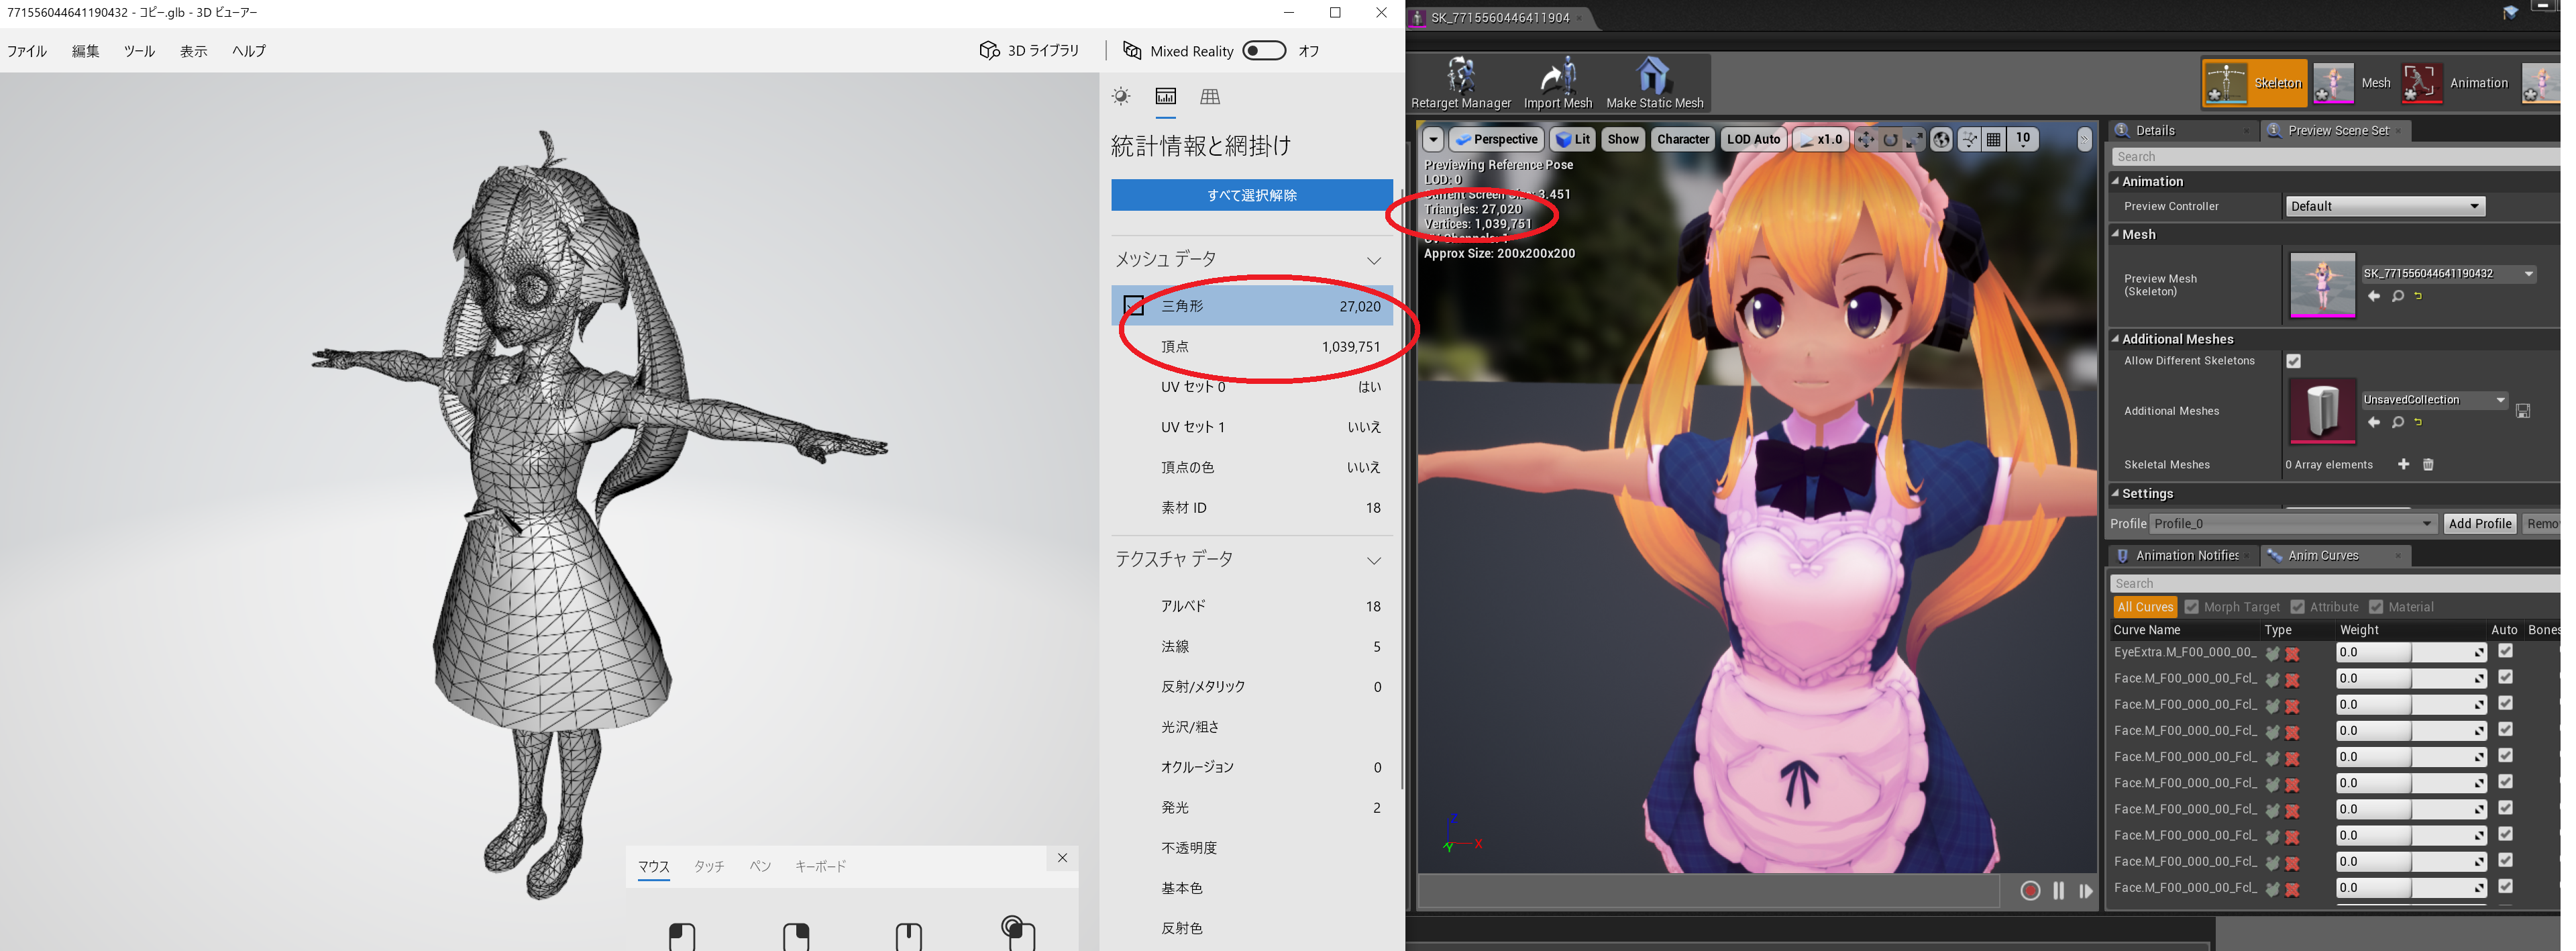
Task: Switch to the Anim Curves tab
Action: coord(2322,556)
